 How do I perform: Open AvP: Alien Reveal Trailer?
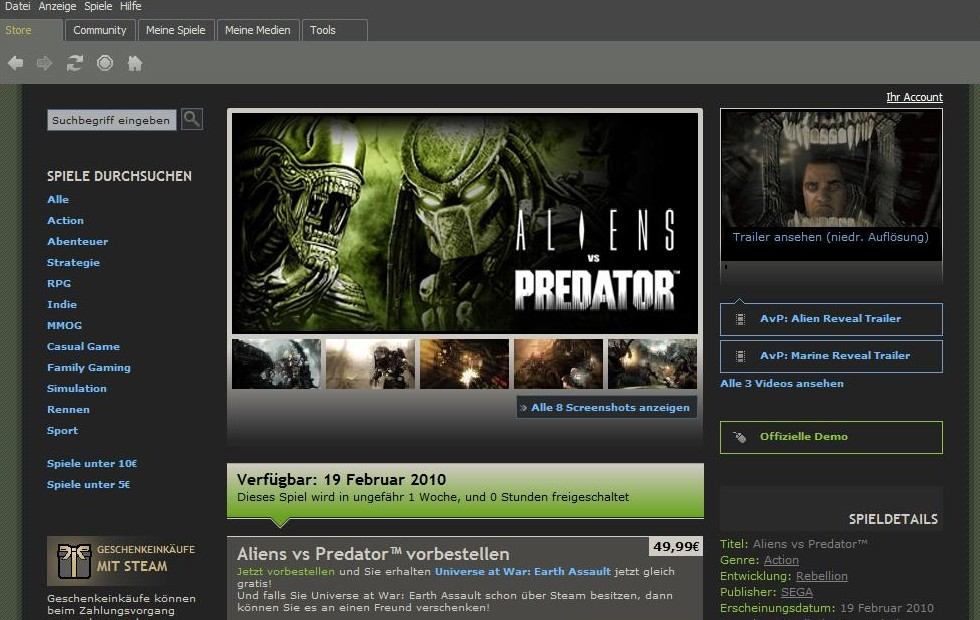(831, 319)
